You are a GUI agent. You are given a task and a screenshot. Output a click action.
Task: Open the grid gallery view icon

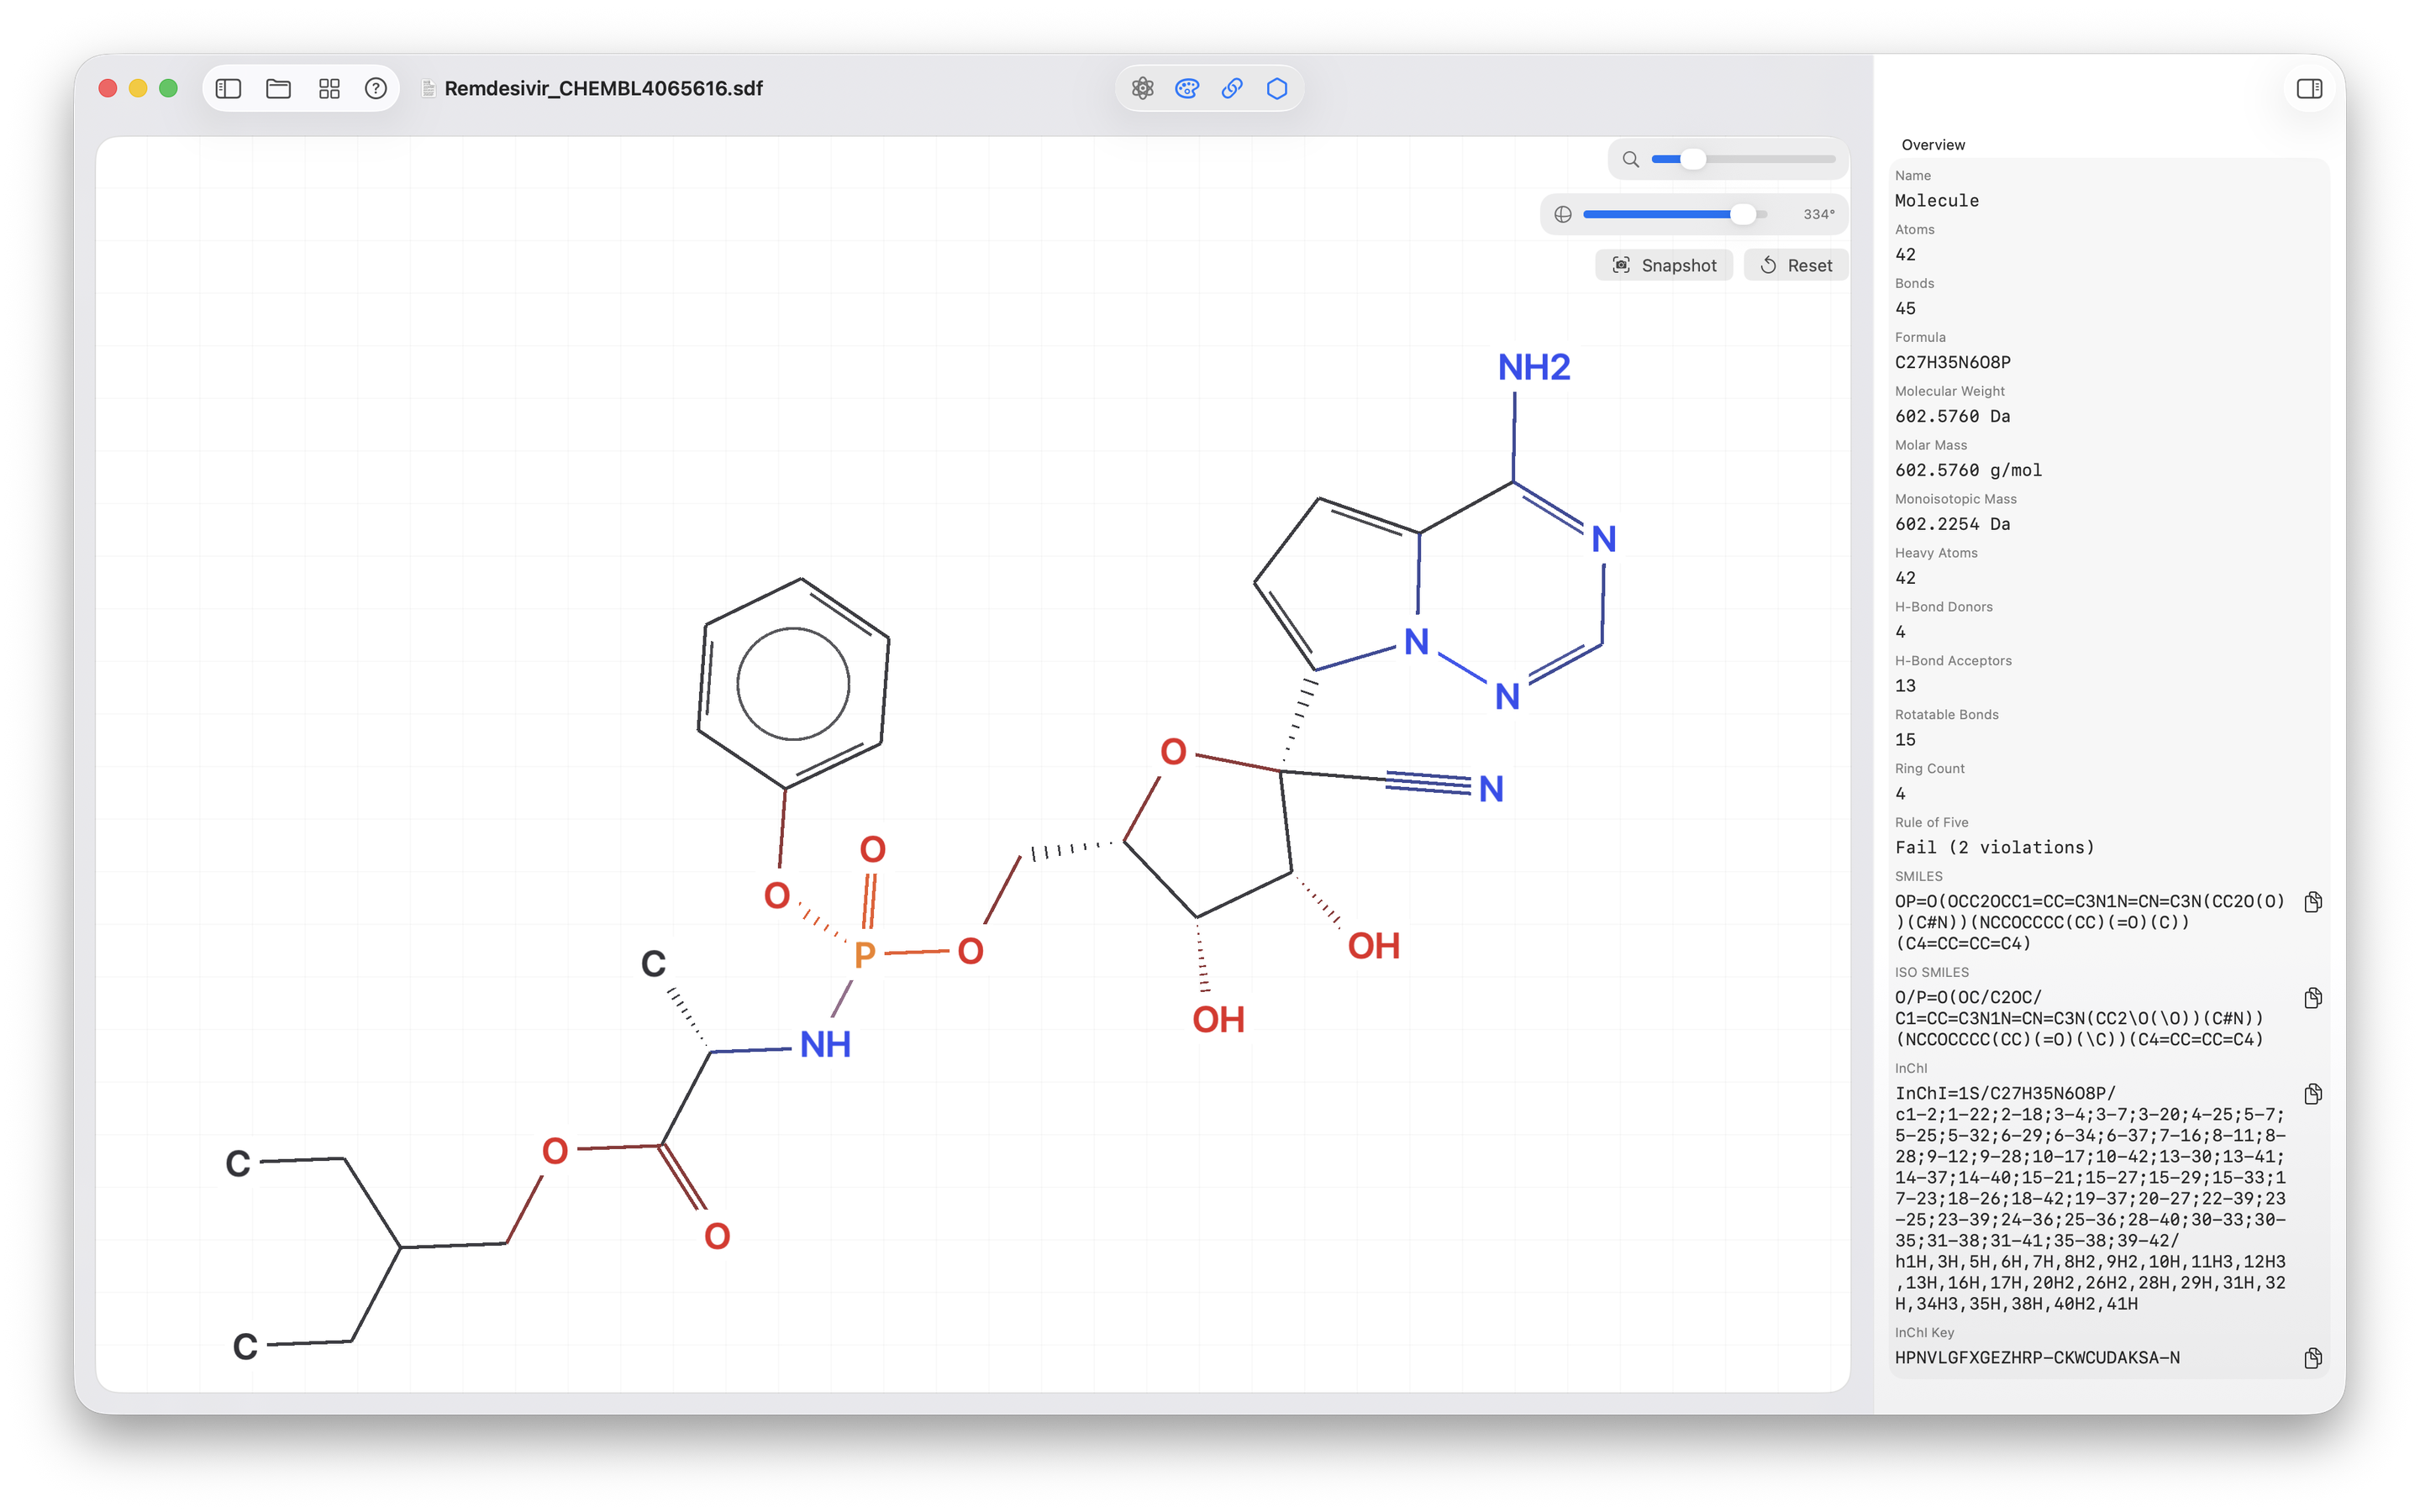[329, 89]
